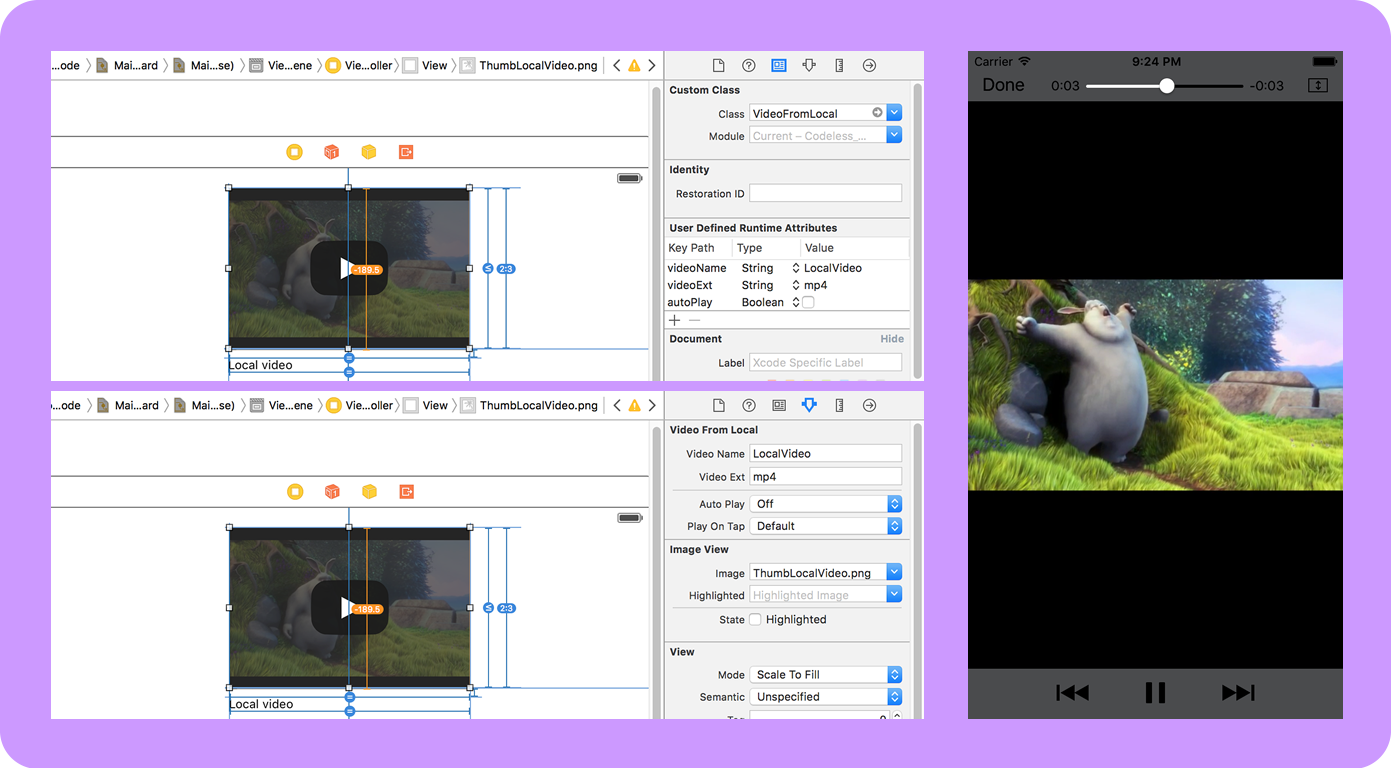Skip to previous track in simulator player

pyautogui.click(x=1072, y=692)
